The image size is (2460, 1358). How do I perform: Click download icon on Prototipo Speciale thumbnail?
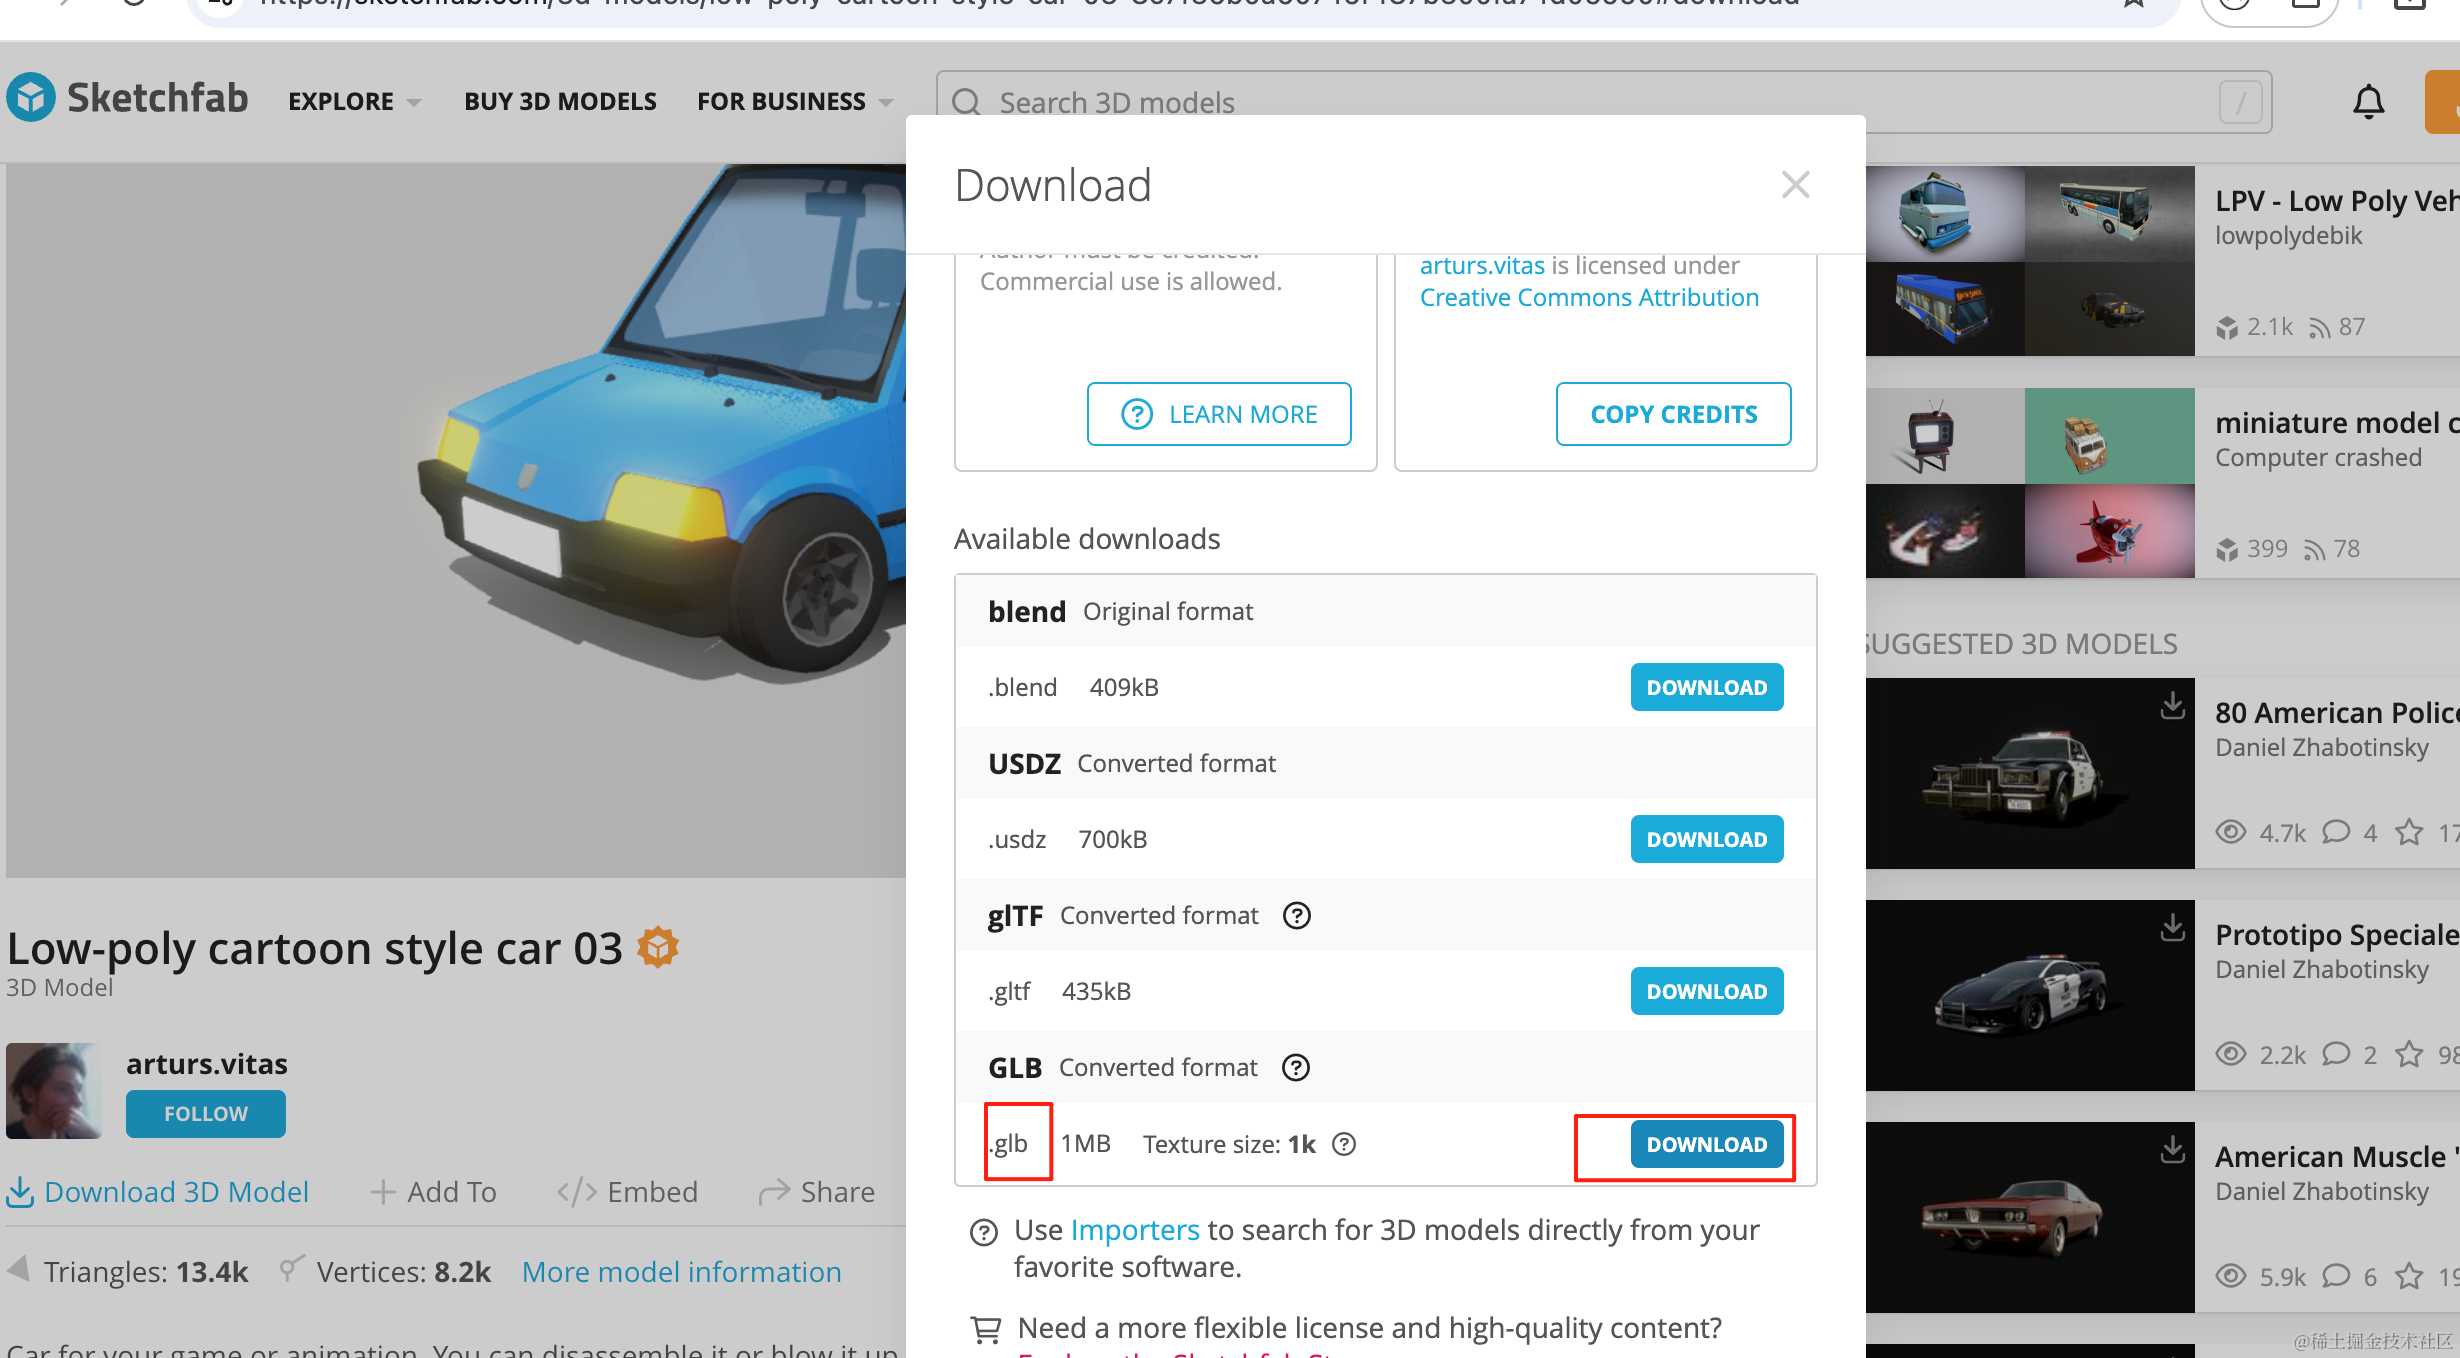2172,928
